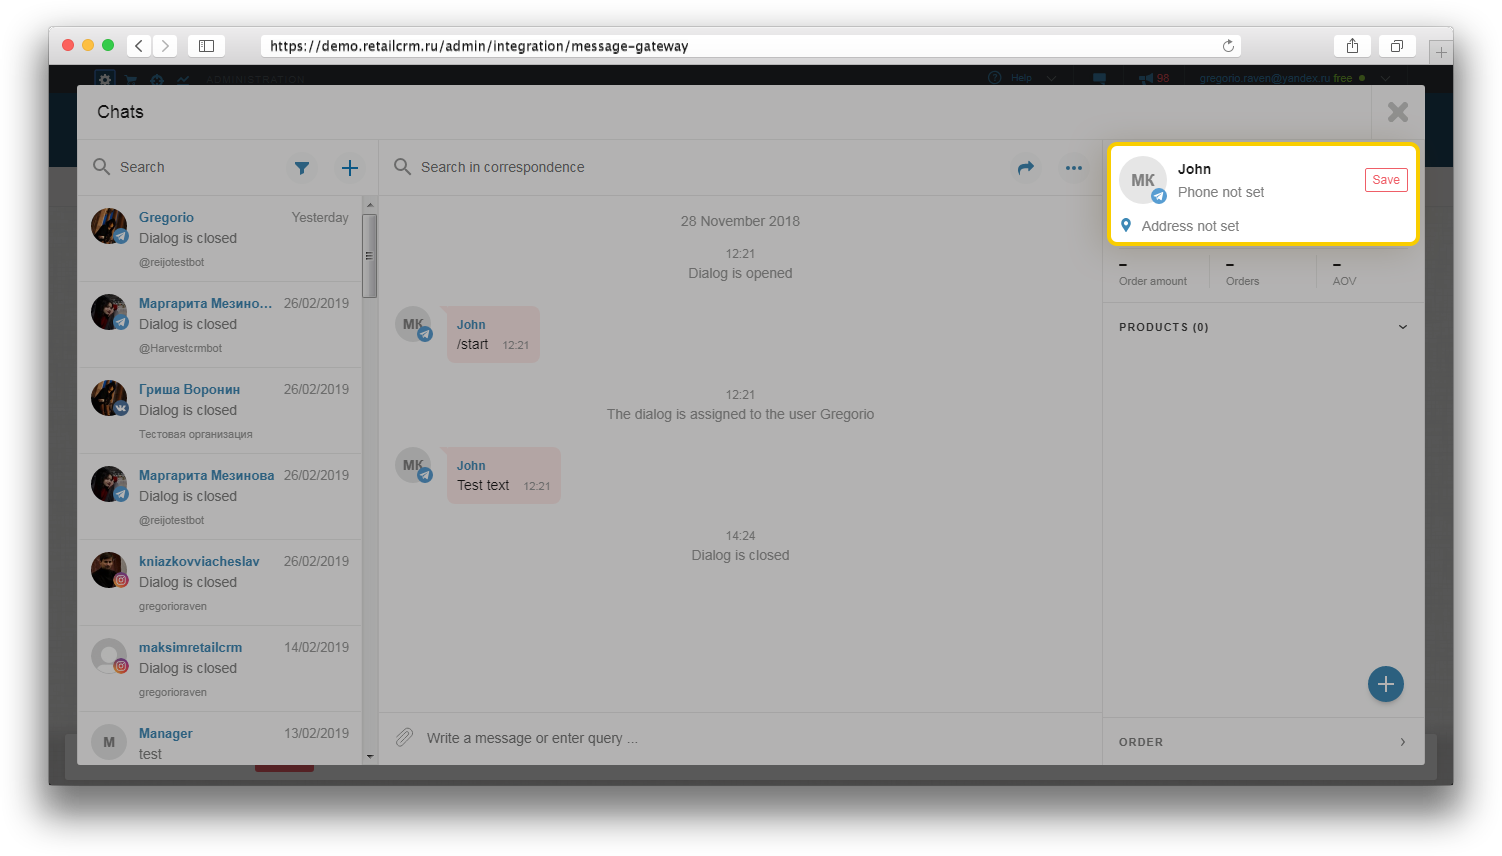Go back in Safari browser
Image resolution: width=1502 pixels, height=856 pixels.
(x=139, y=46)
